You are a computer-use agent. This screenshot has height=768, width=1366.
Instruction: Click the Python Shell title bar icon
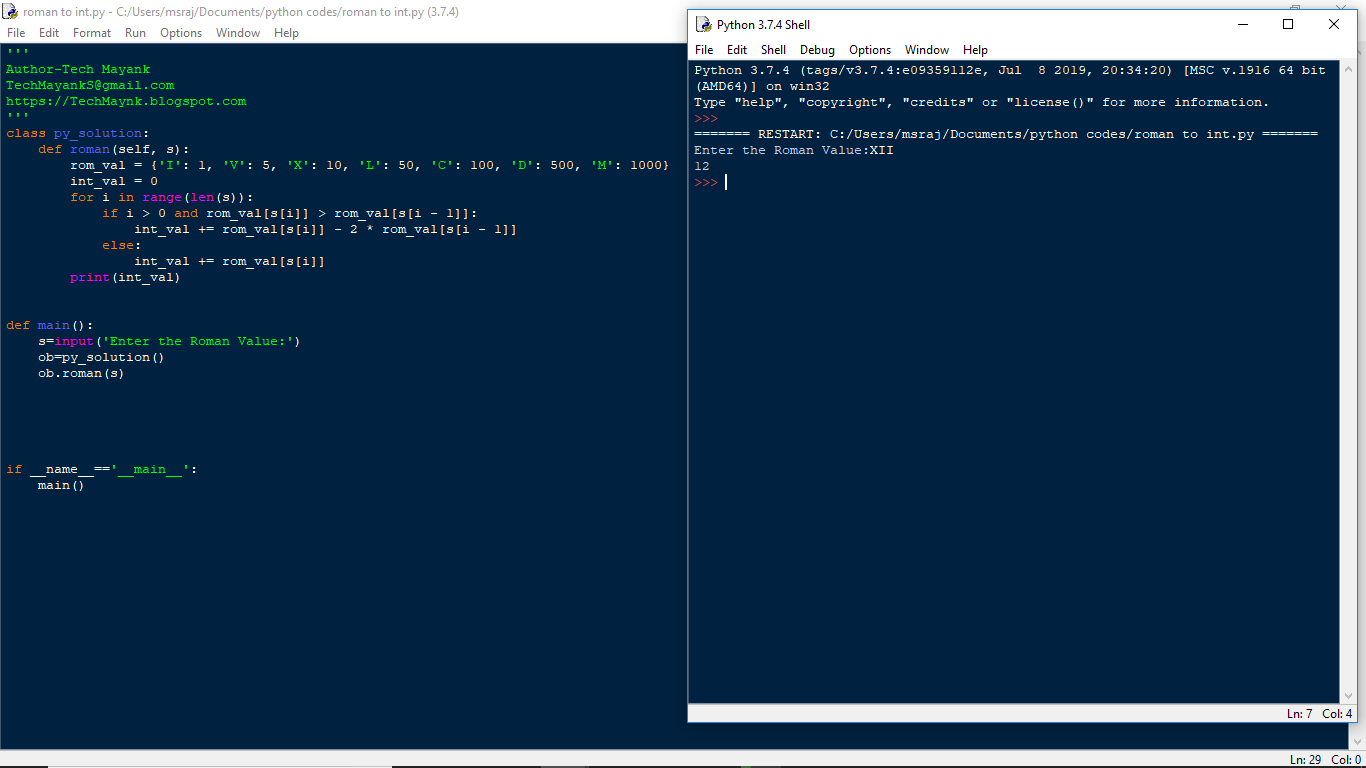click(703, 24)
